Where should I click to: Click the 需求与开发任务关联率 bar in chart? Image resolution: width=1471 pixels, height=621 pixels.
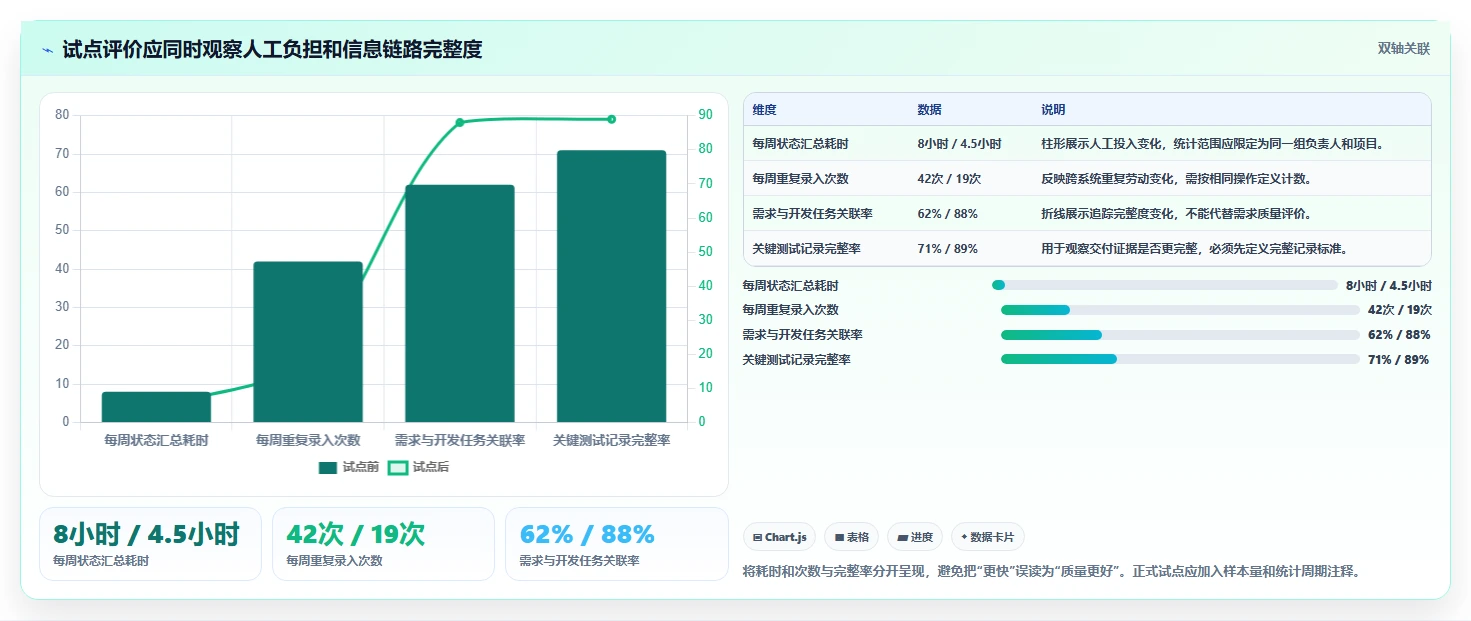point(460,303)
